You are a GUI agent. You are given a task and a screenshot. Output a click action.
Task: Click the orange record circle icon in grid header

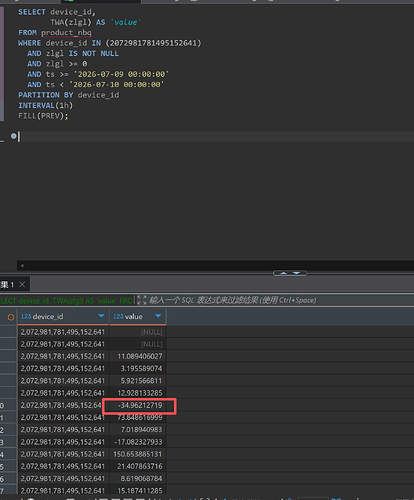[x=11, y=317]
